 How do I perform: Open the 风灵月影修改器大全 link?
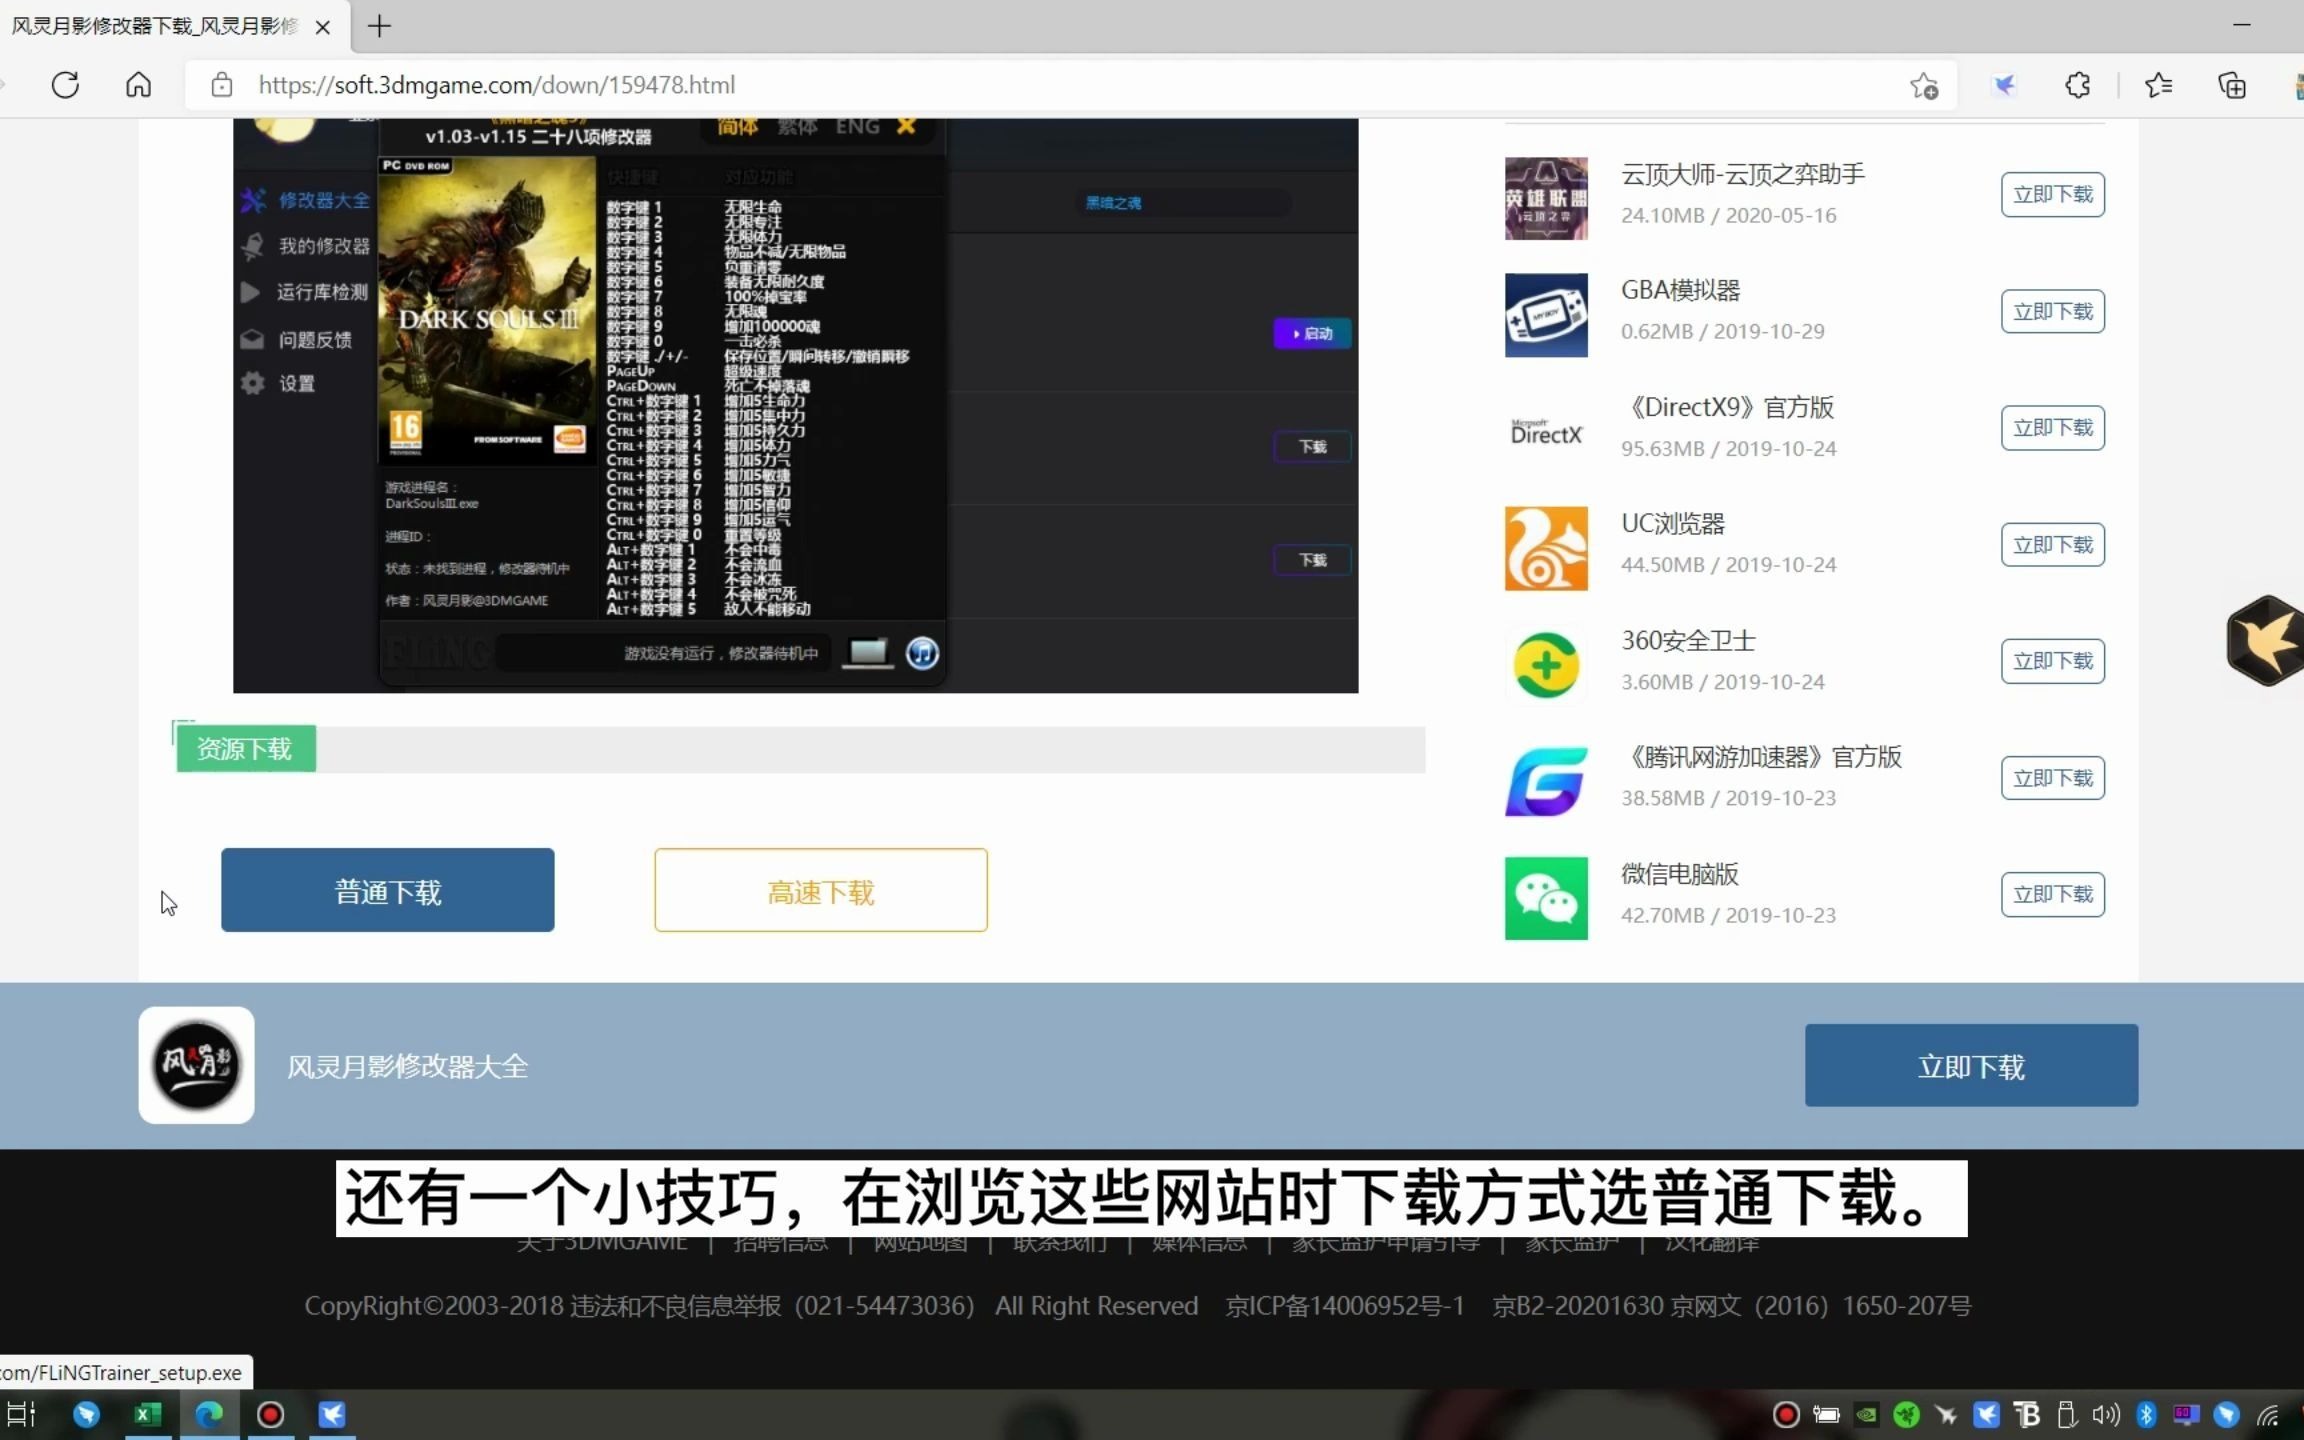click(407, 1066)
